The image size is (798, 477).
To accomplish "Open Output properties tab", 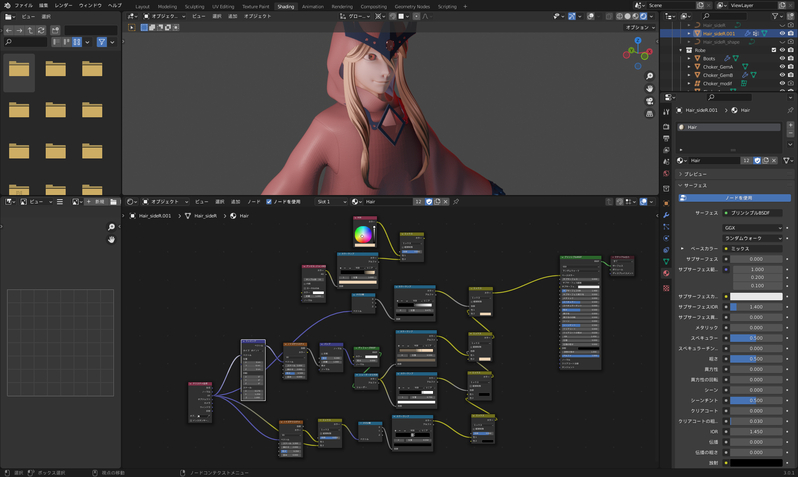I will click(x=666, y=138).
